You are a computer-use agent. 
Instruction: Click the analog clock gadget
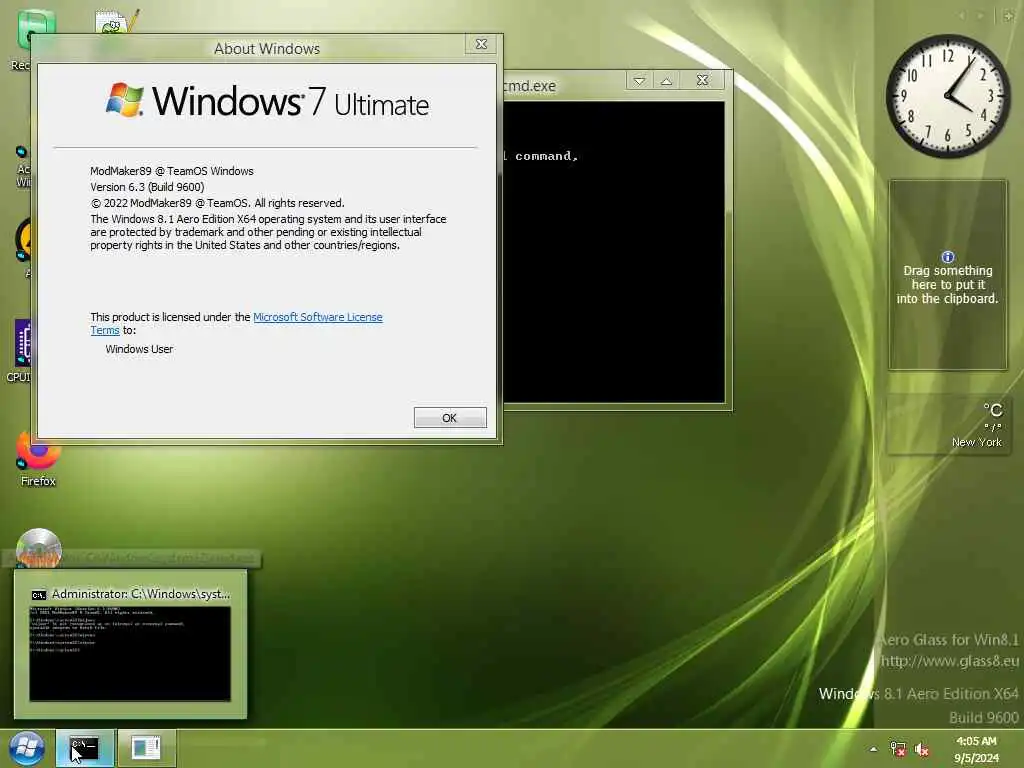coord(947,96)
